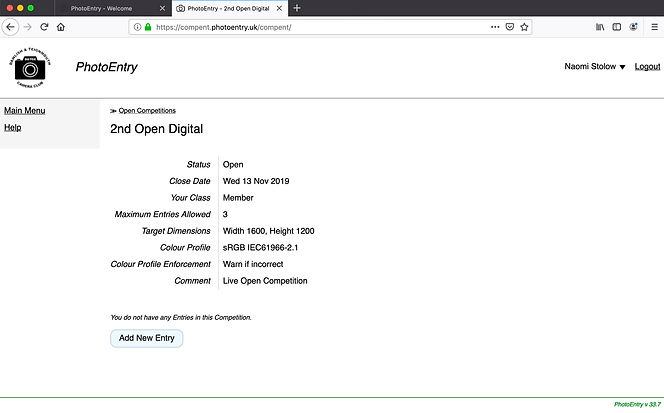
Task: Save page to Pocket icon
Action: coord(510,27)
